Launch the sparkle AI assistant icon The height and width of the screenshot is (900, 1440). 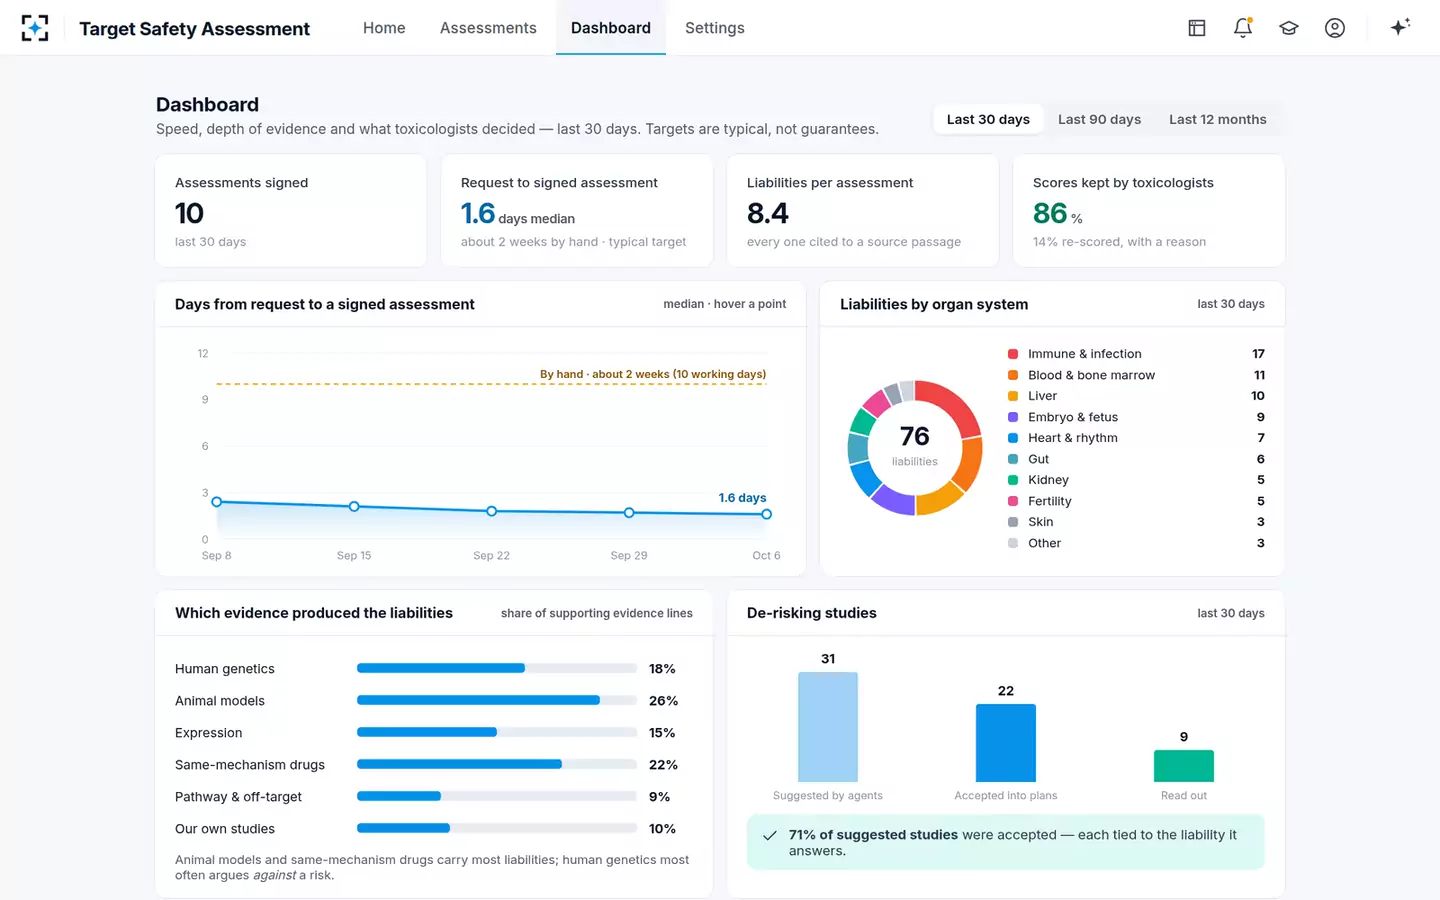coord(1400,27)
